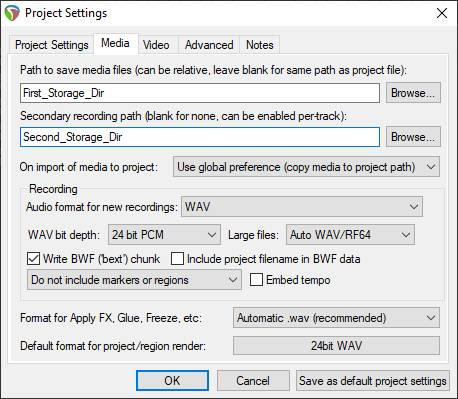Close the Project Settings dialog
The width and height of the screenshot is (458, 399).
(x=442, y=13)
